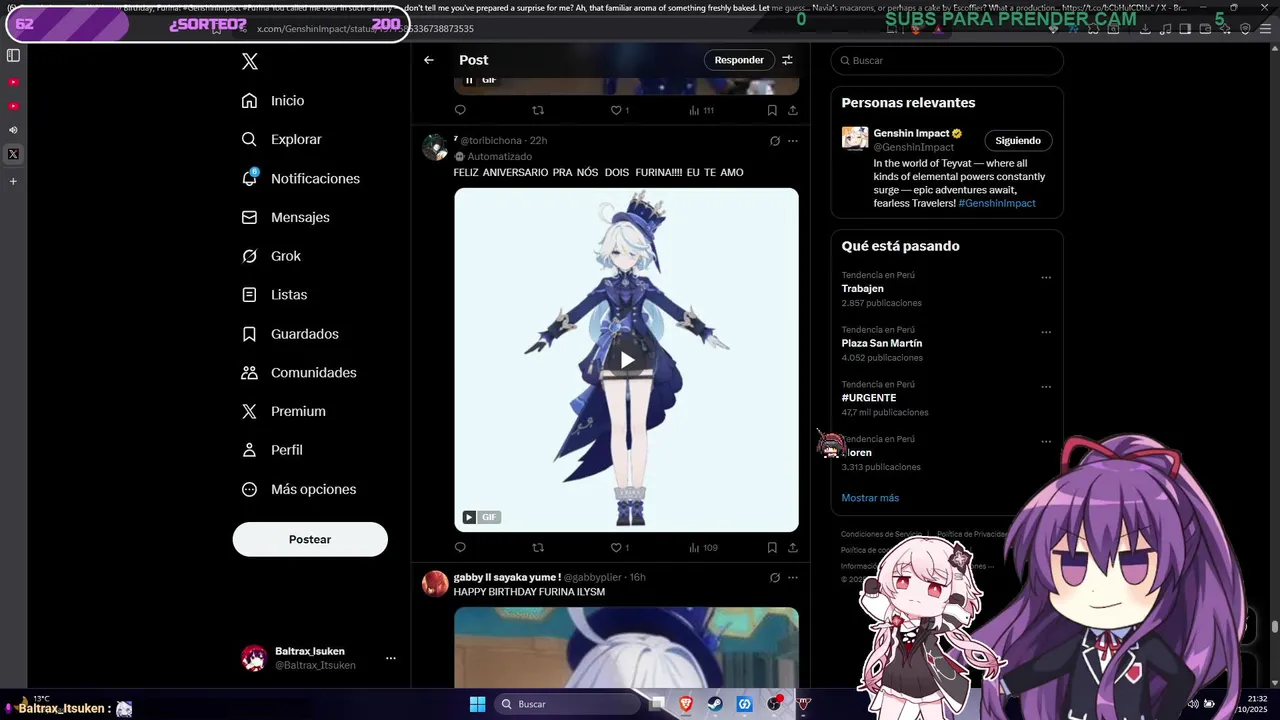
Task: Open options for the Trabajen trend
Action: click(1046, 278)
